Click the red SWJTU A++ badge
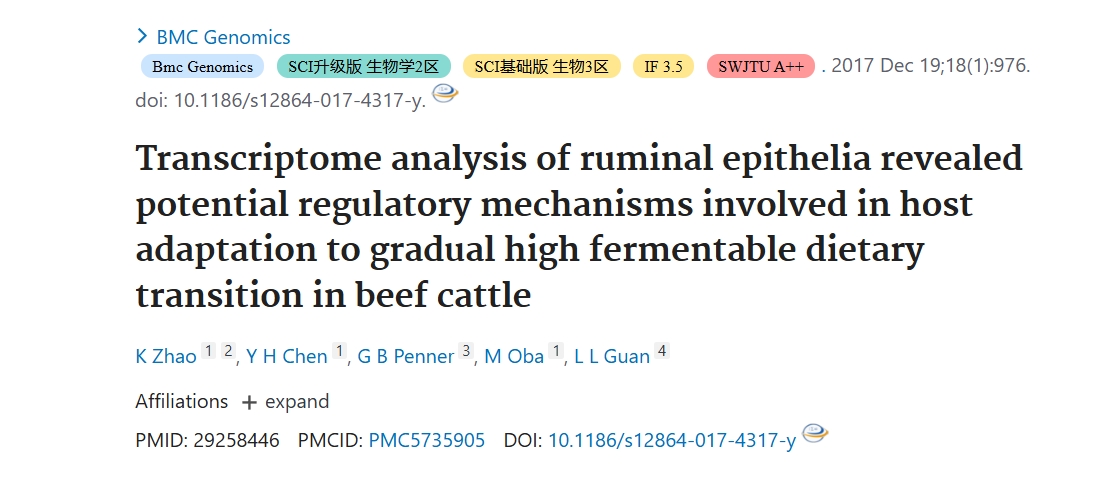Screen dimensions: 1115x500 click(761, 66)
